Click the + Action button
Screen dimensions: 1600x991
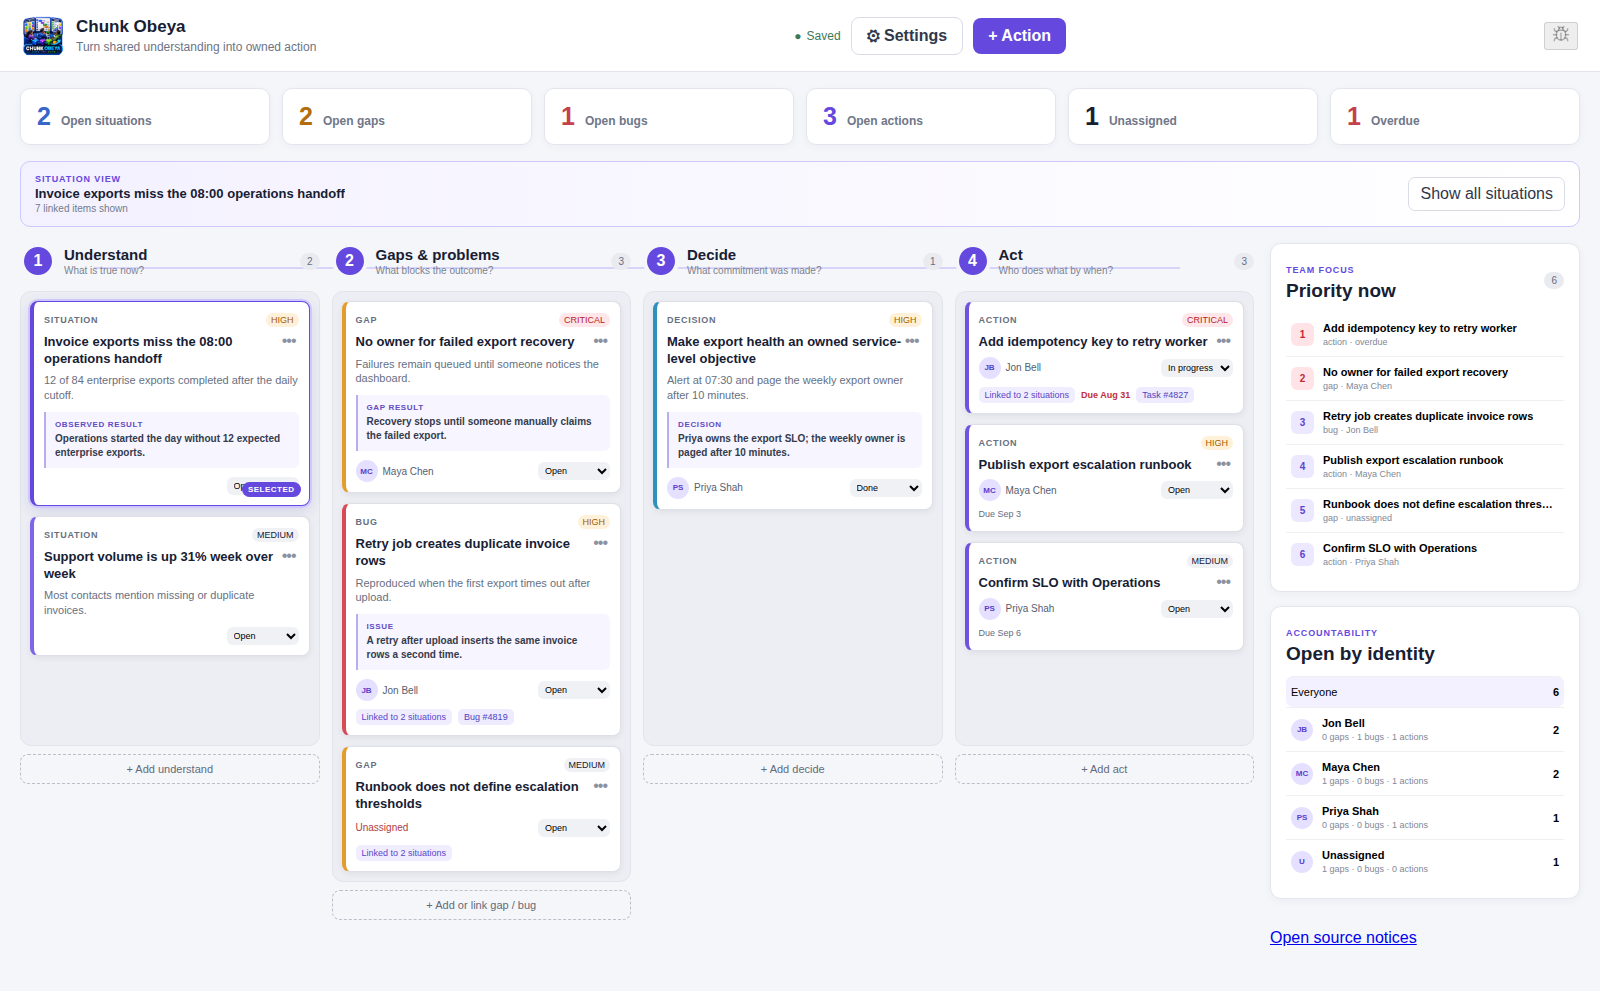[1019, 36]
